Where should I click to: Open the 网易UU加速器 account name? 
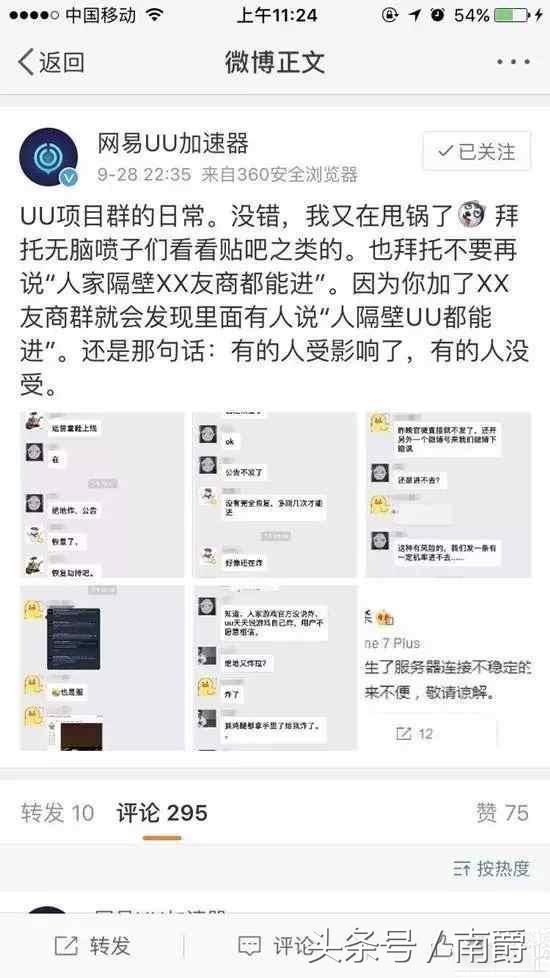[173, 144]
